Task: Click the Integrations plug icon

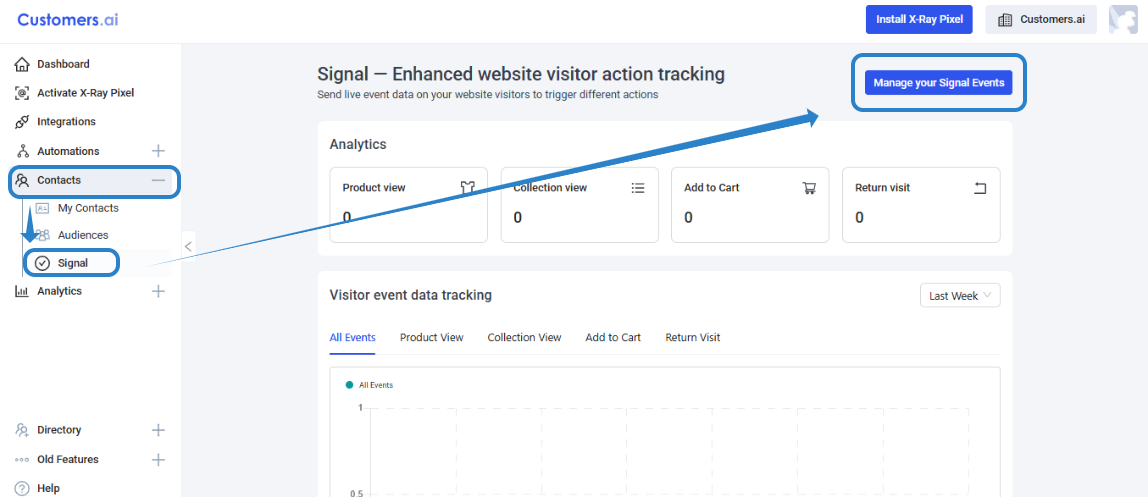Action: 22,122
